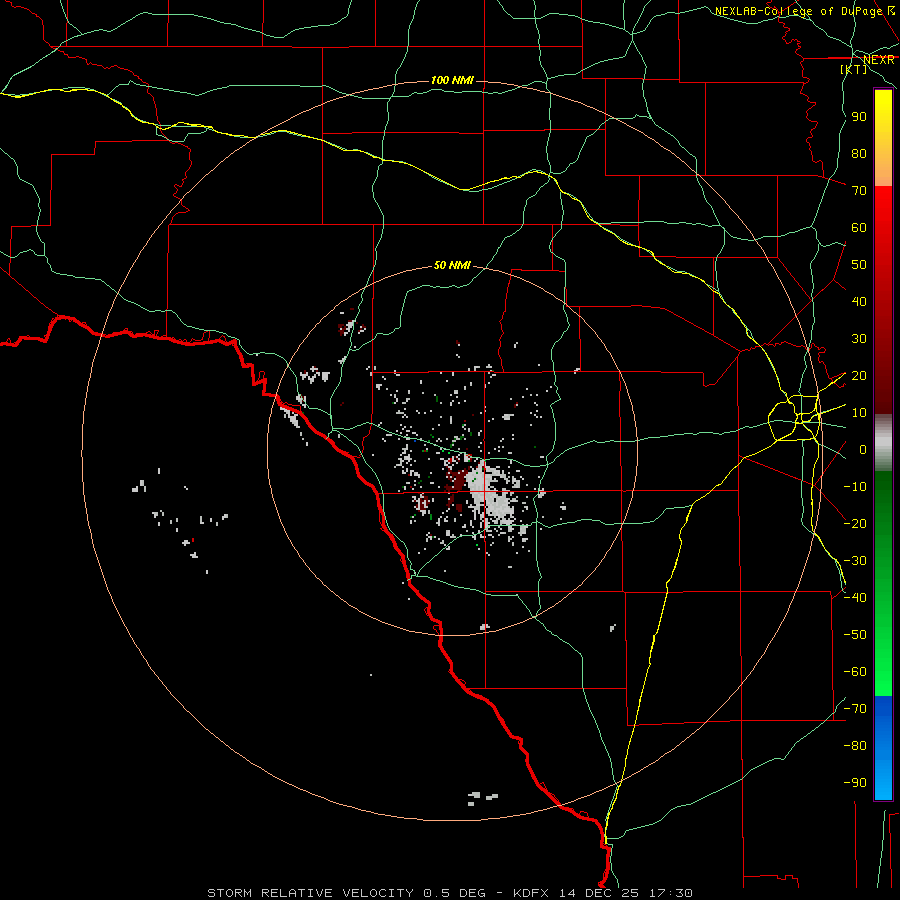
Task: Click the 100 NMI range ring label
Action: [x=452, y=80]
